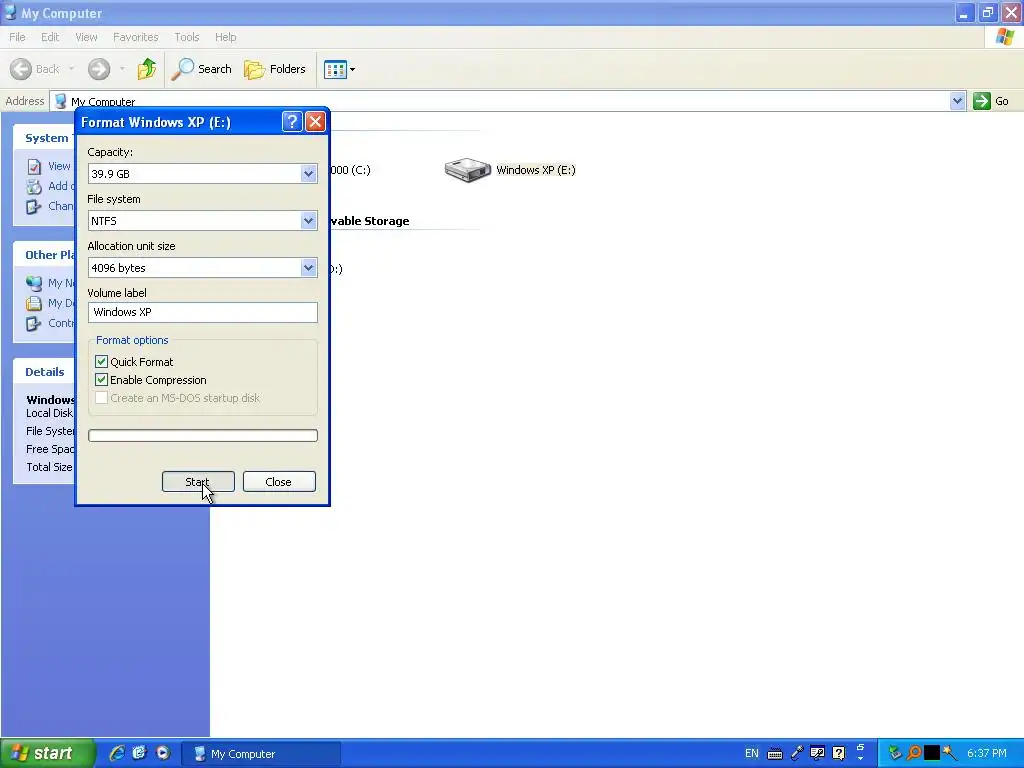
Task: Click the red X on Format dialog
Action: pos(315,121)
